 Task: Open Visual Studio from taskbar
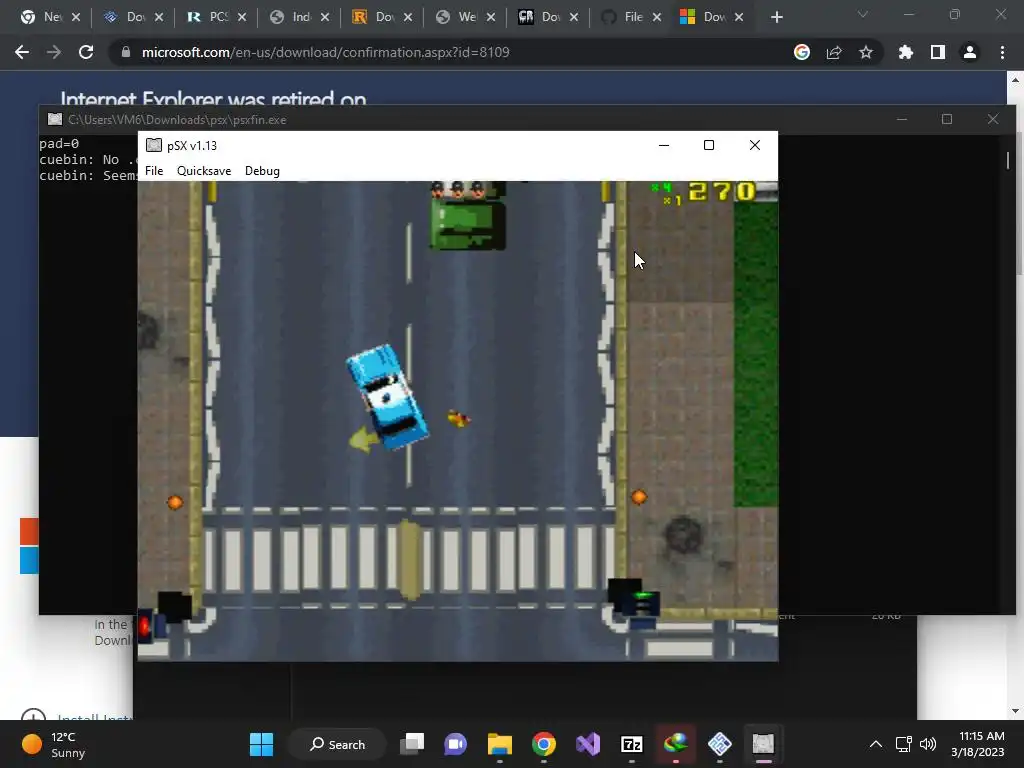[588, 744]
